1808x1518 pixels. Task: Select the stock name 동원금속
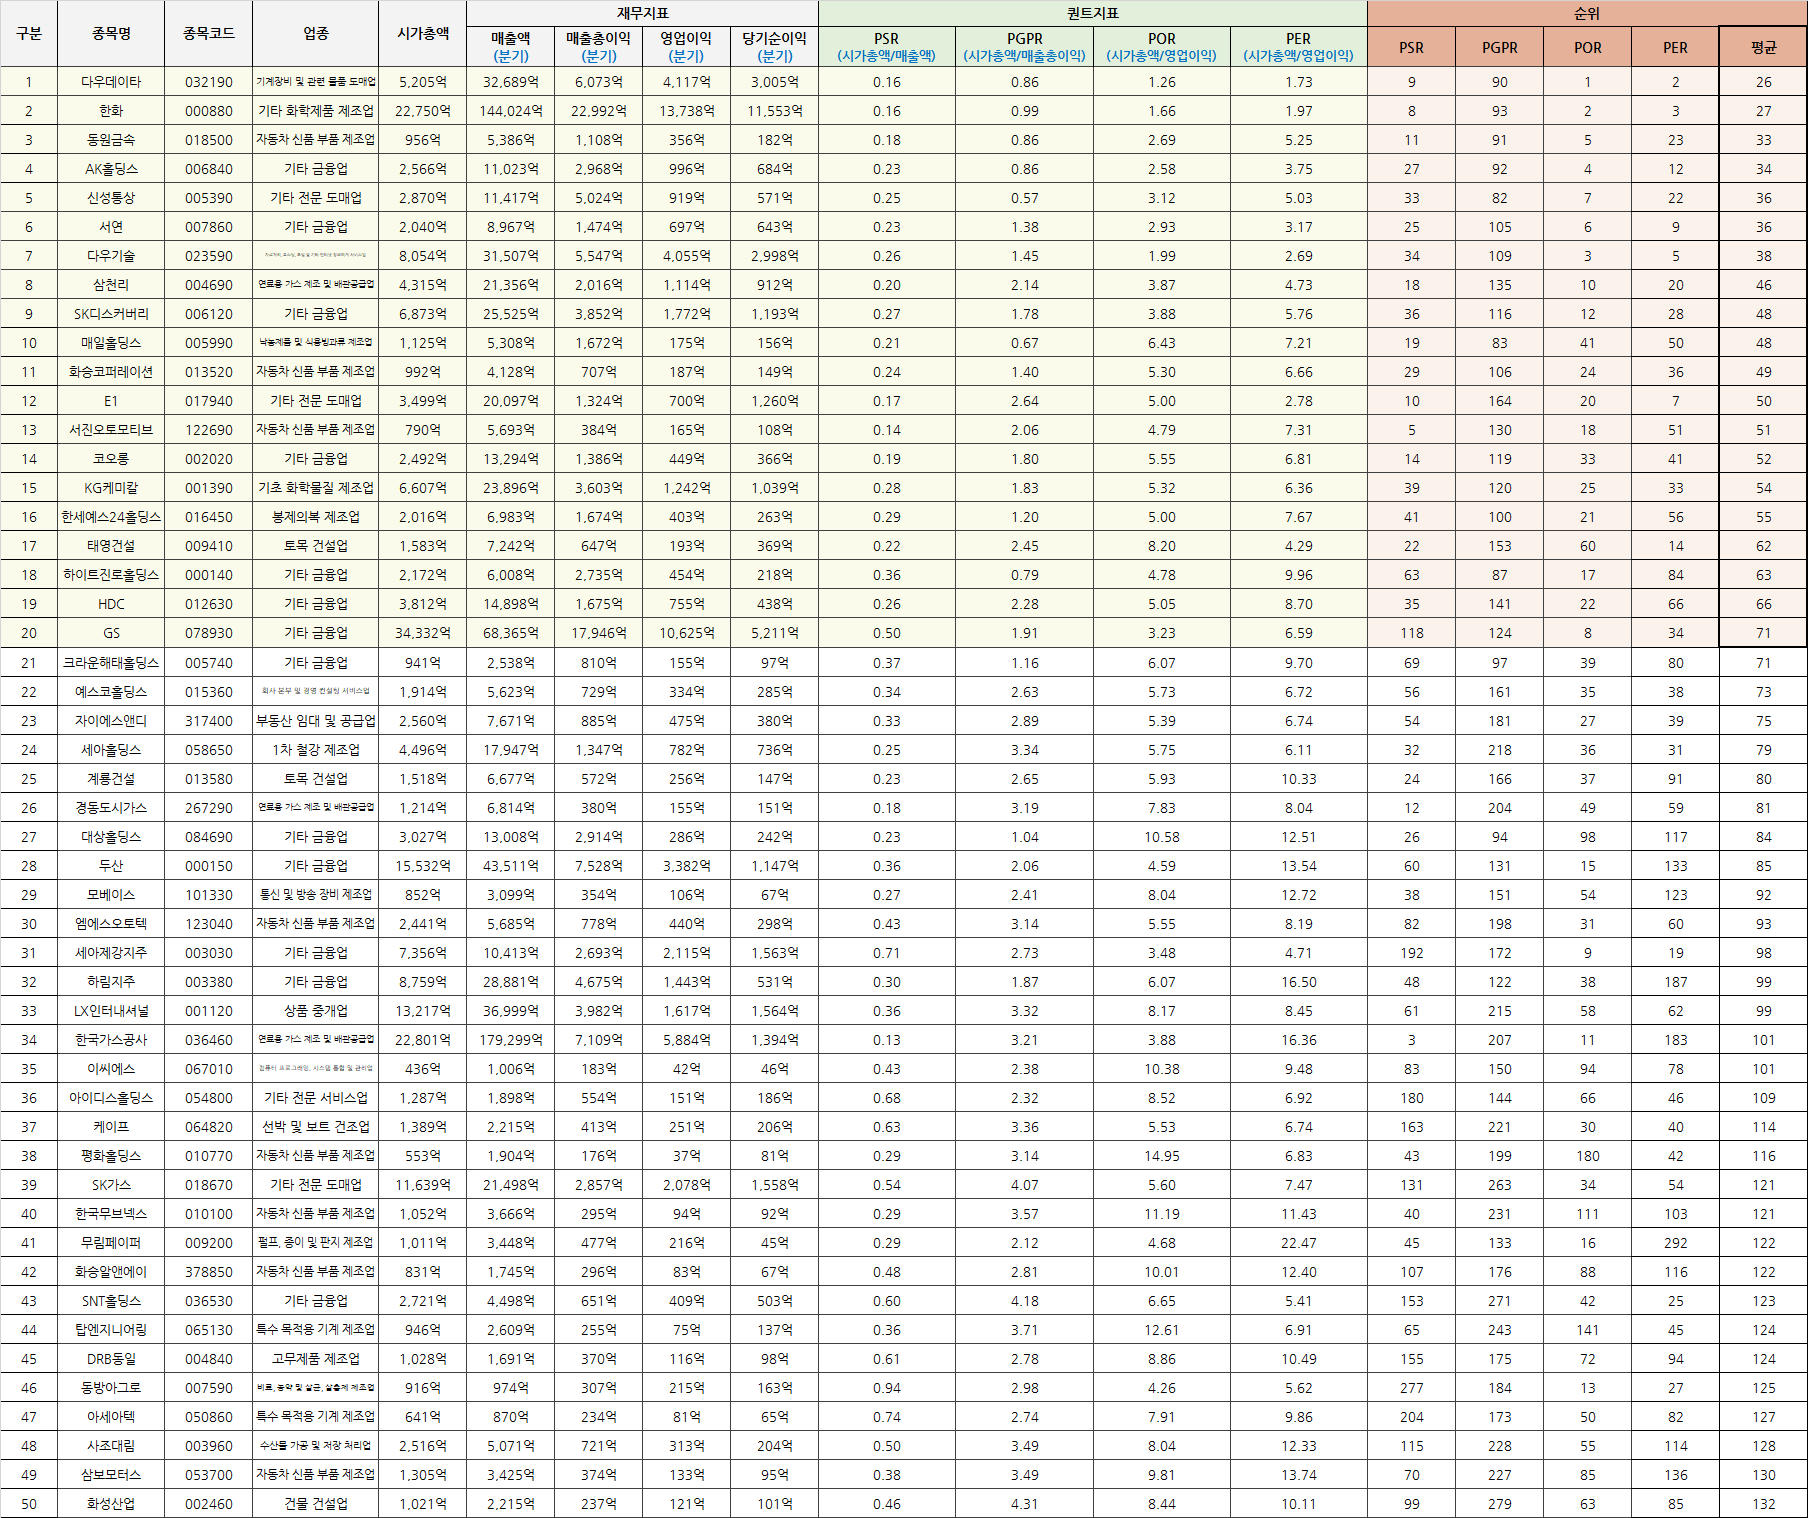(x=111, y=140)
